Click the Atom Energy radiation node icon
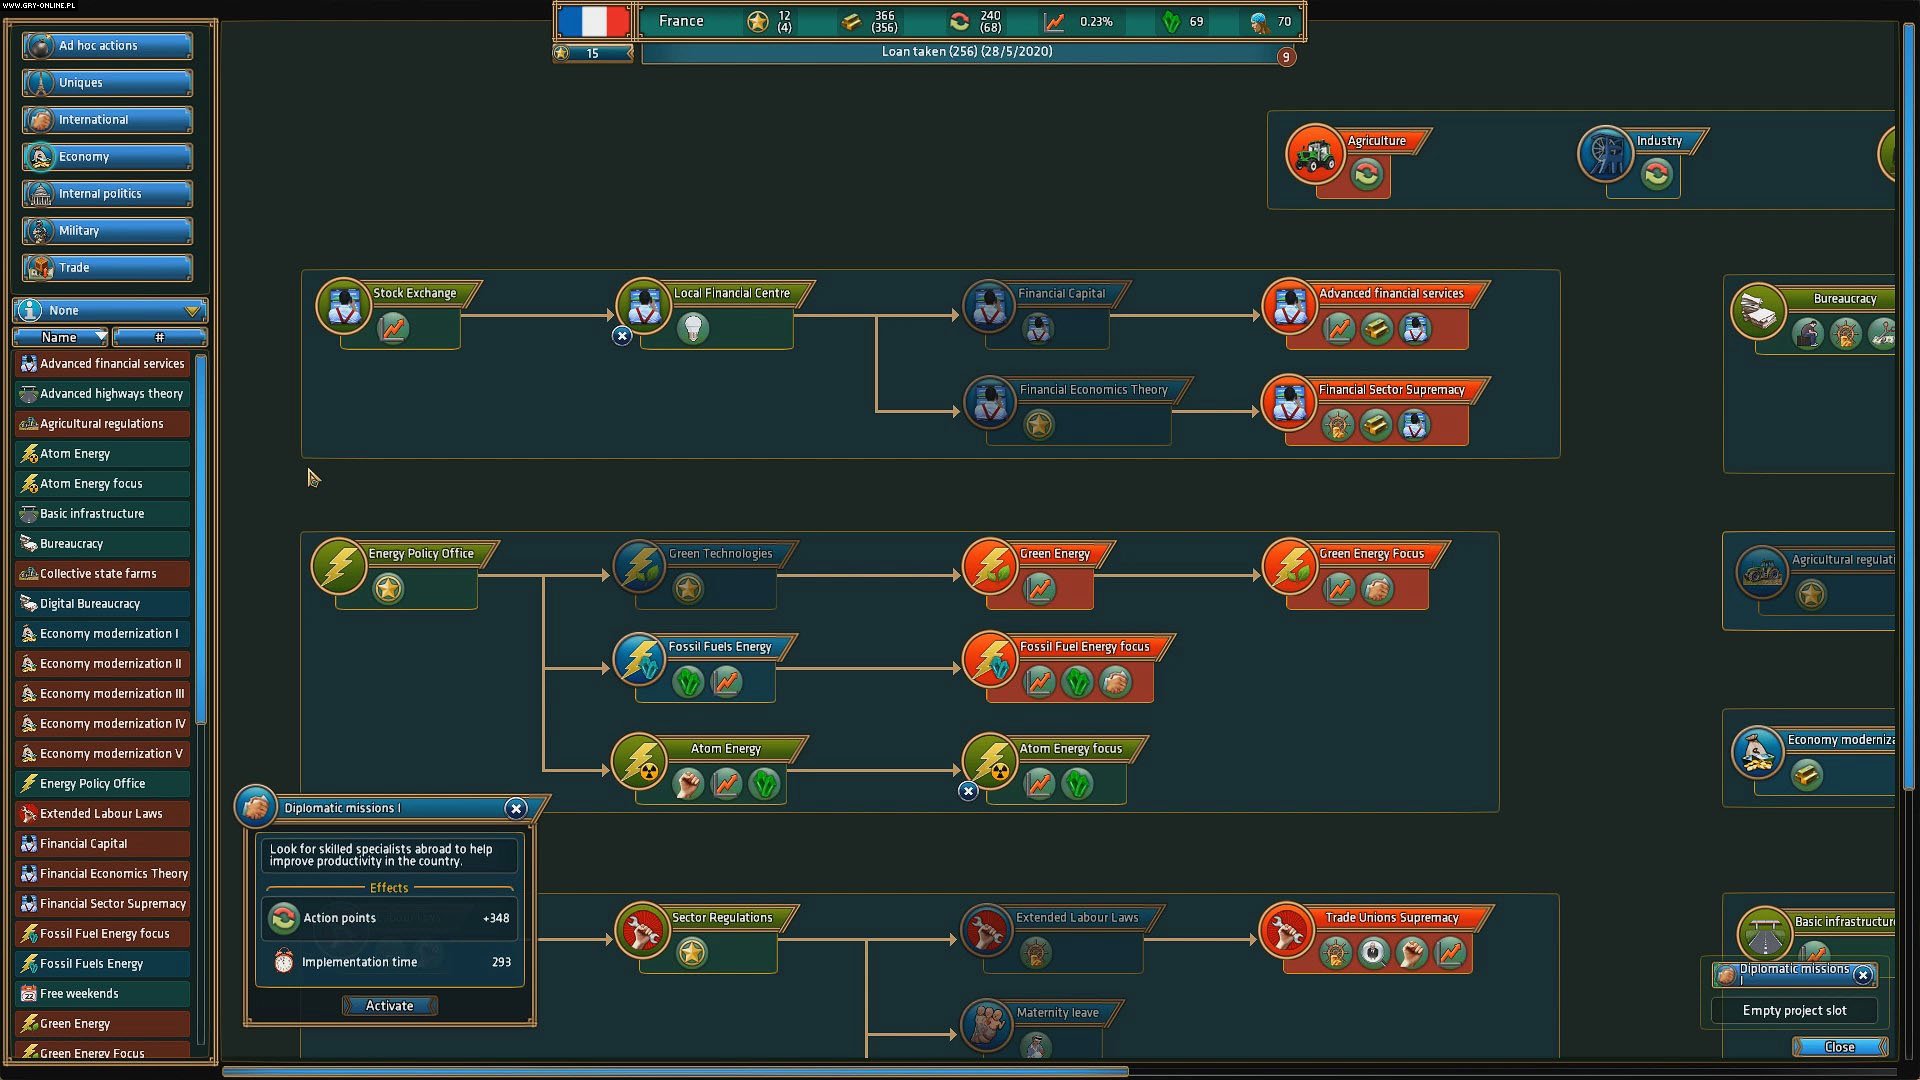1920x1080 pixels. coord(640,762)
